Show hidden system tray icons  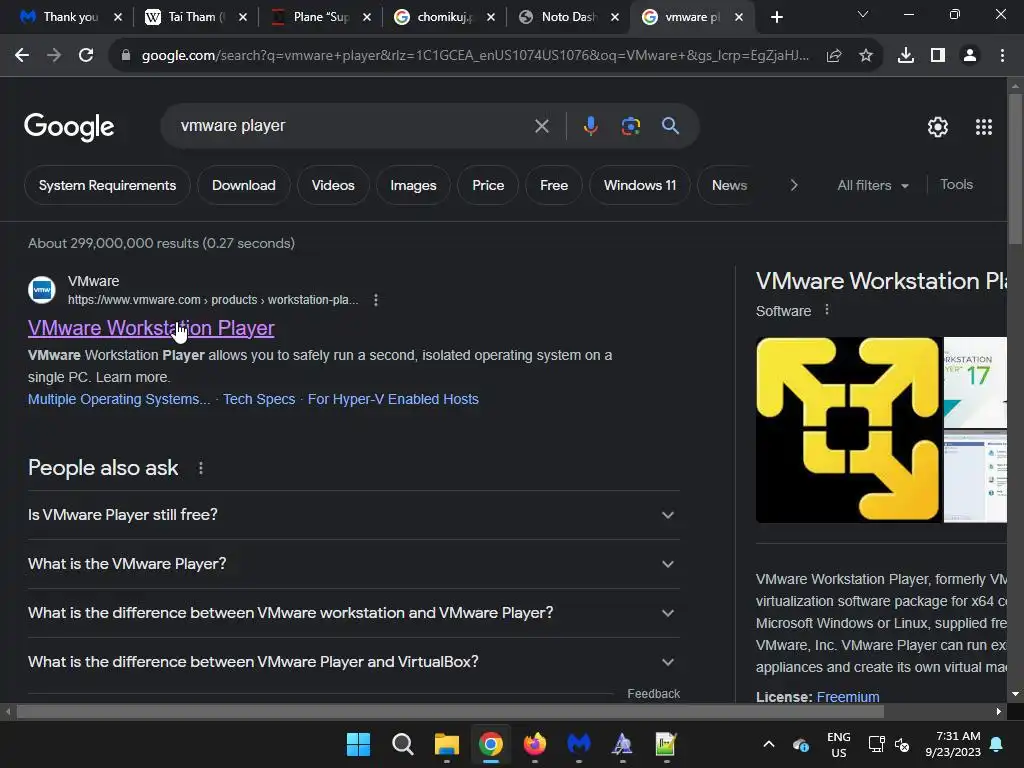(769, 744)
